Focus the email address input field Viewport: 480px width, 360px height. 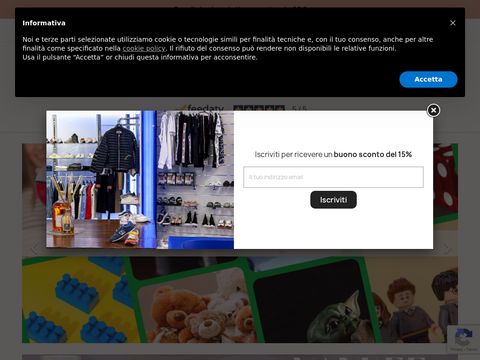tap(333, 177)
